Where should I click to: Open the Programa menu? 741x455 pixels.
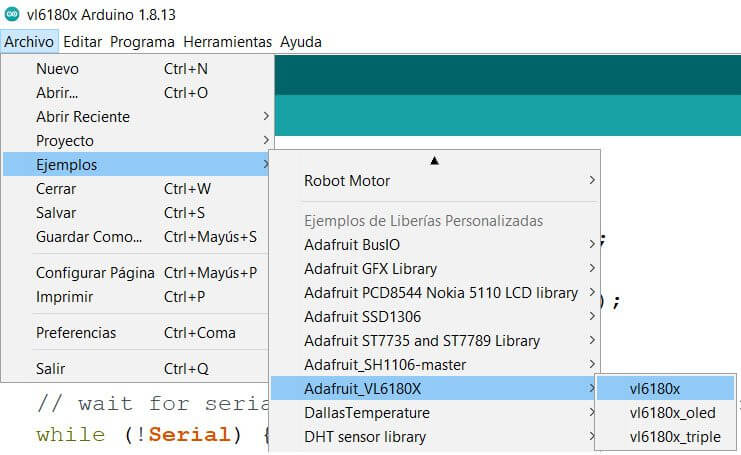pos(142,42)
